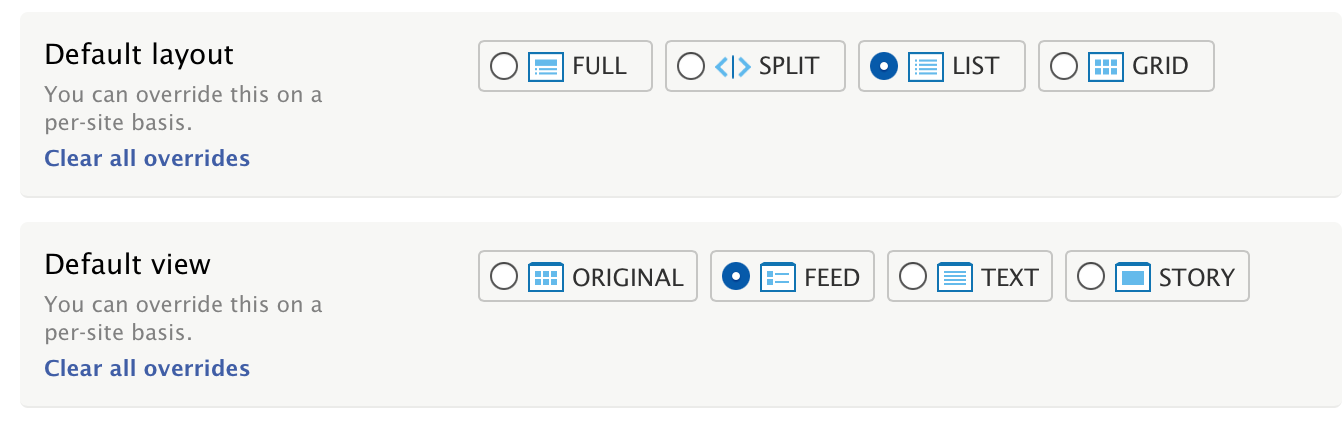Screen dimensions: 1342x426
Task: Click the Original view icon
Action: pos(545,277)
